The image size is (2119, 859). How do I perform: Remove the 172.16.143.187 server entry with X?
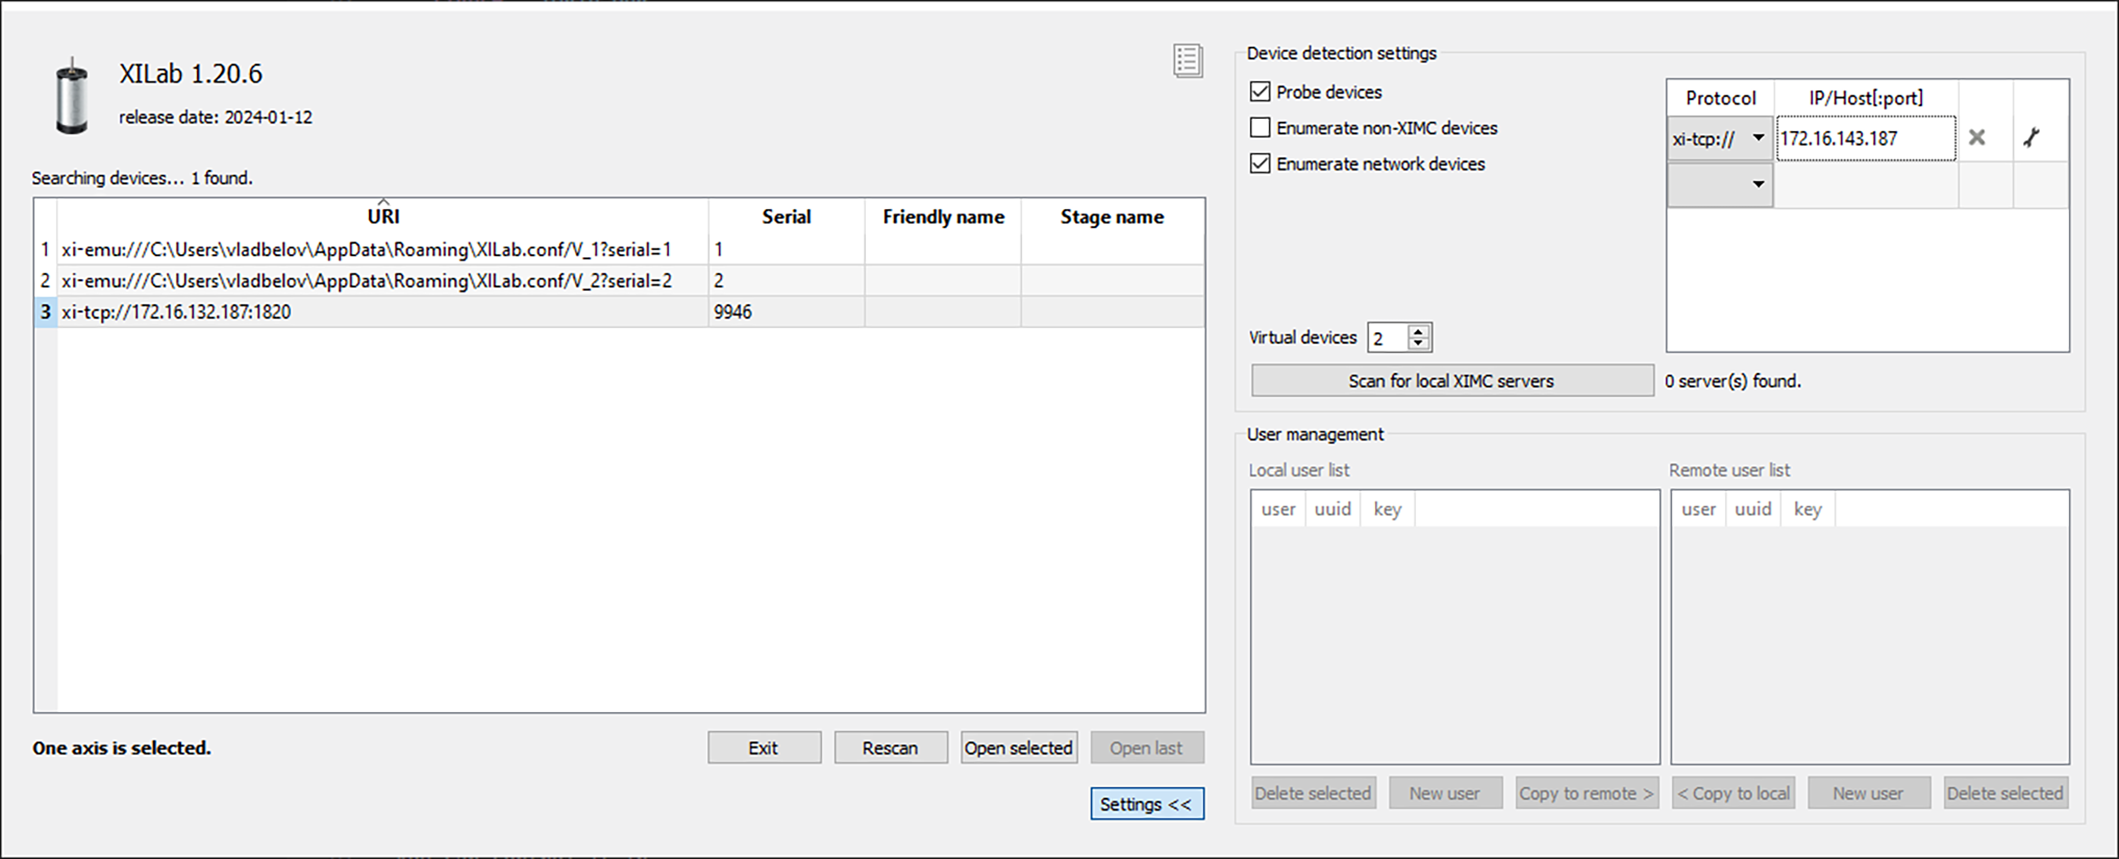[1976, 138]
